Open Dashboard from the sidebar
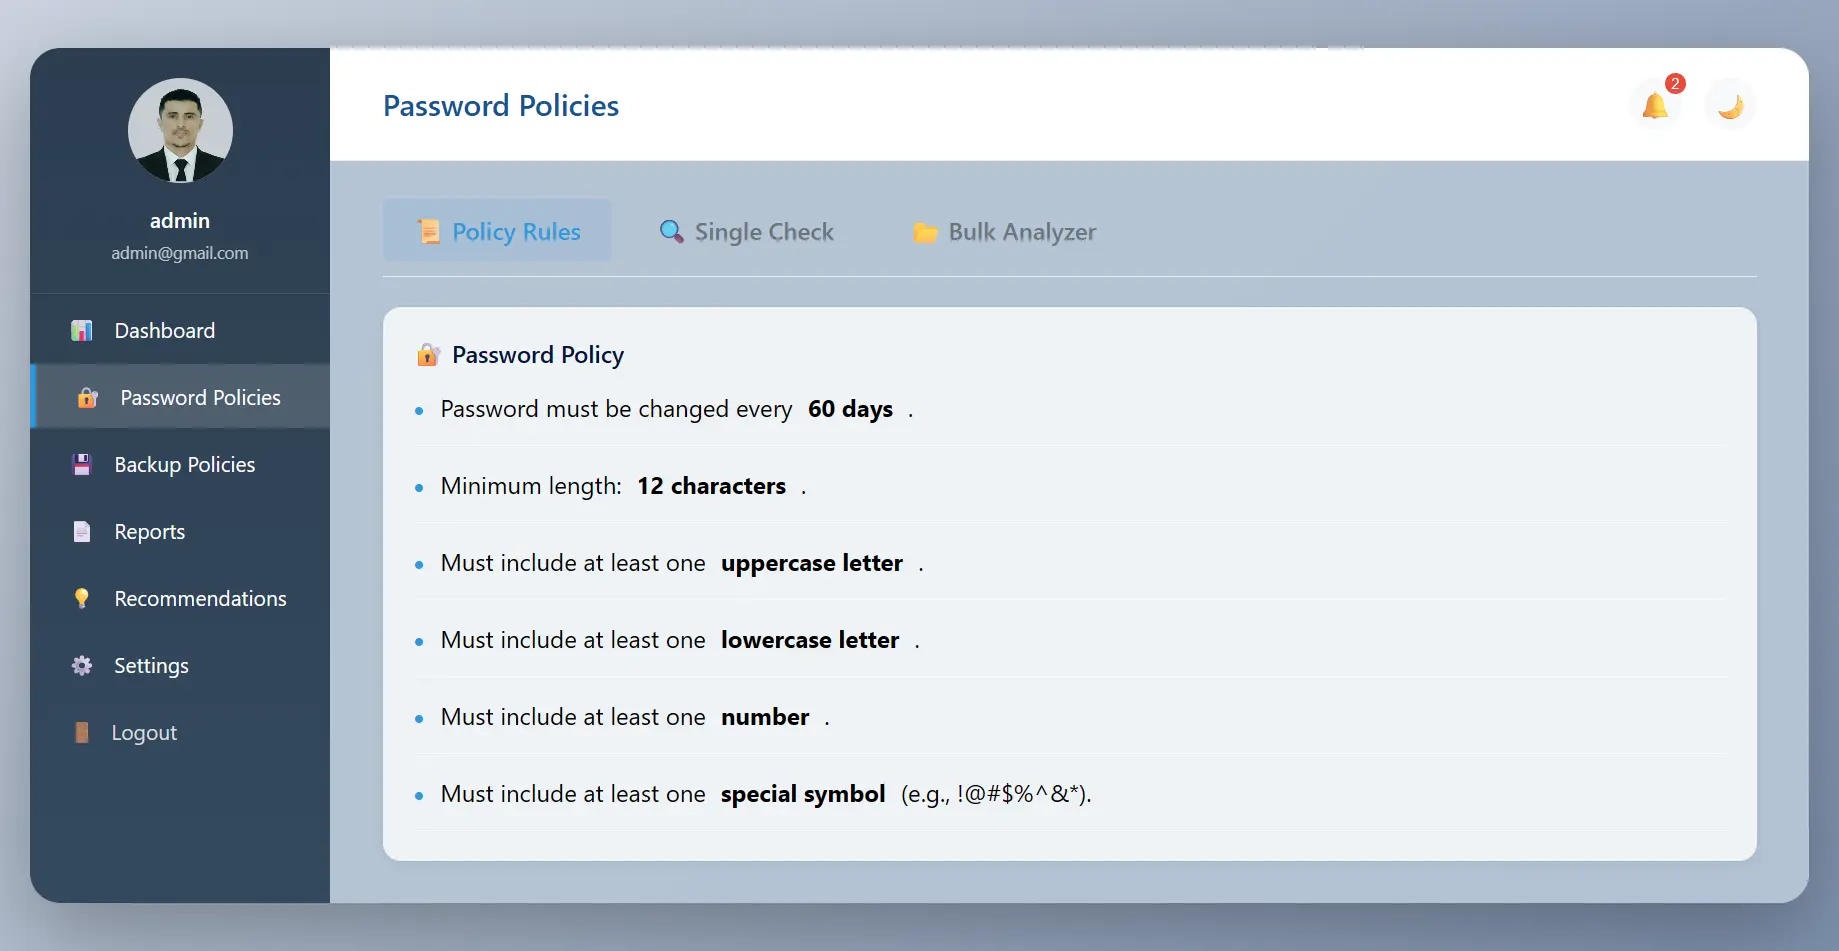The height and width of the screenshot is (951, 1839). 165,331
